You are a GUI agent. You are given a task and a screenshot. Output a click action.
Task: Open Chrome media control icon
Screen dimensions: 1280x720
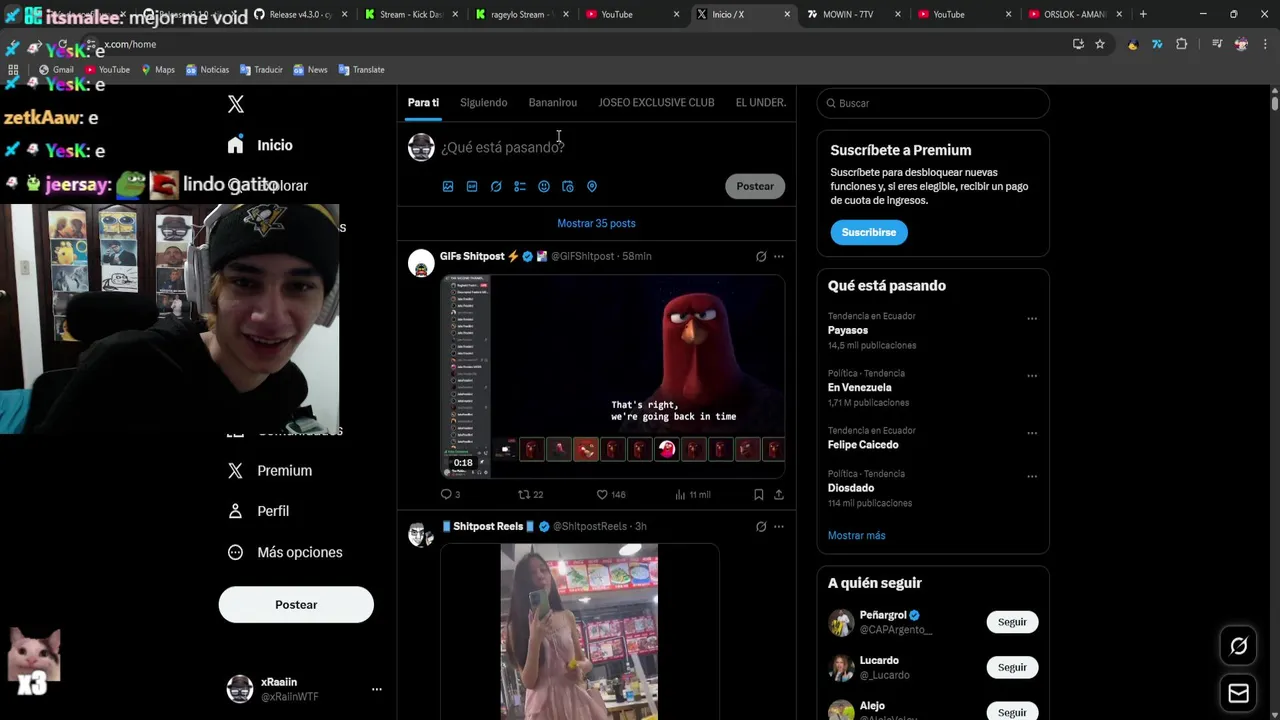(1217, 44)
